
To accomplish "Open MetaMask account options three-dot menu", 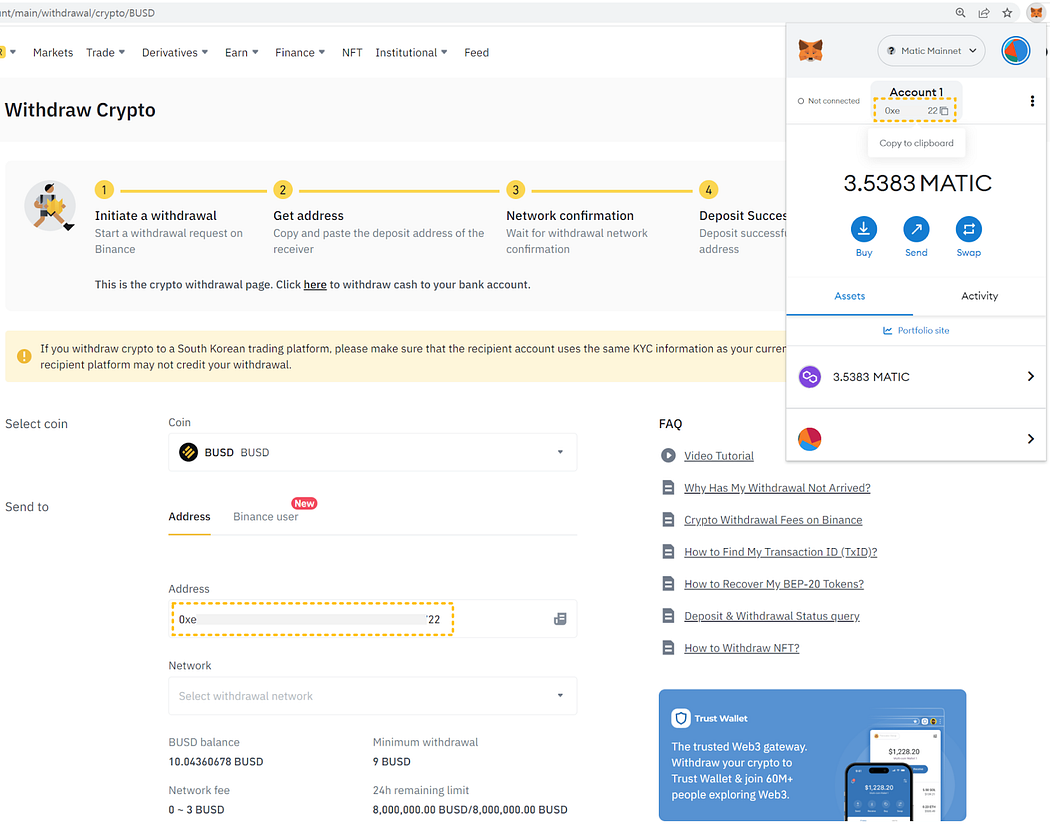I will (1032, 101).
